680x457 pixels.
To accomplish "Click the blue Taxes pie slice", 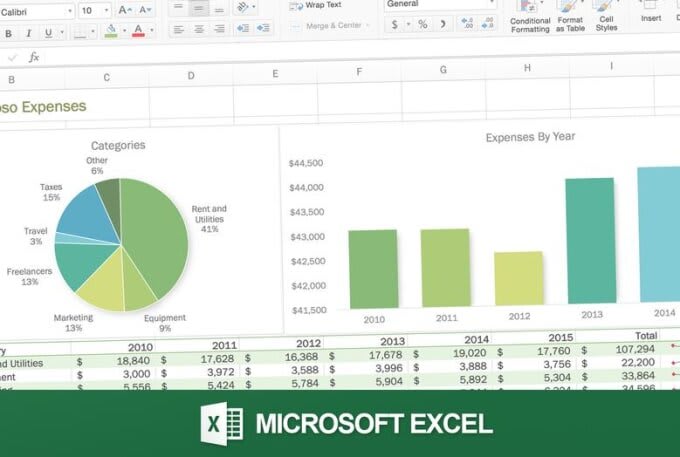I will tap(87, 217).
